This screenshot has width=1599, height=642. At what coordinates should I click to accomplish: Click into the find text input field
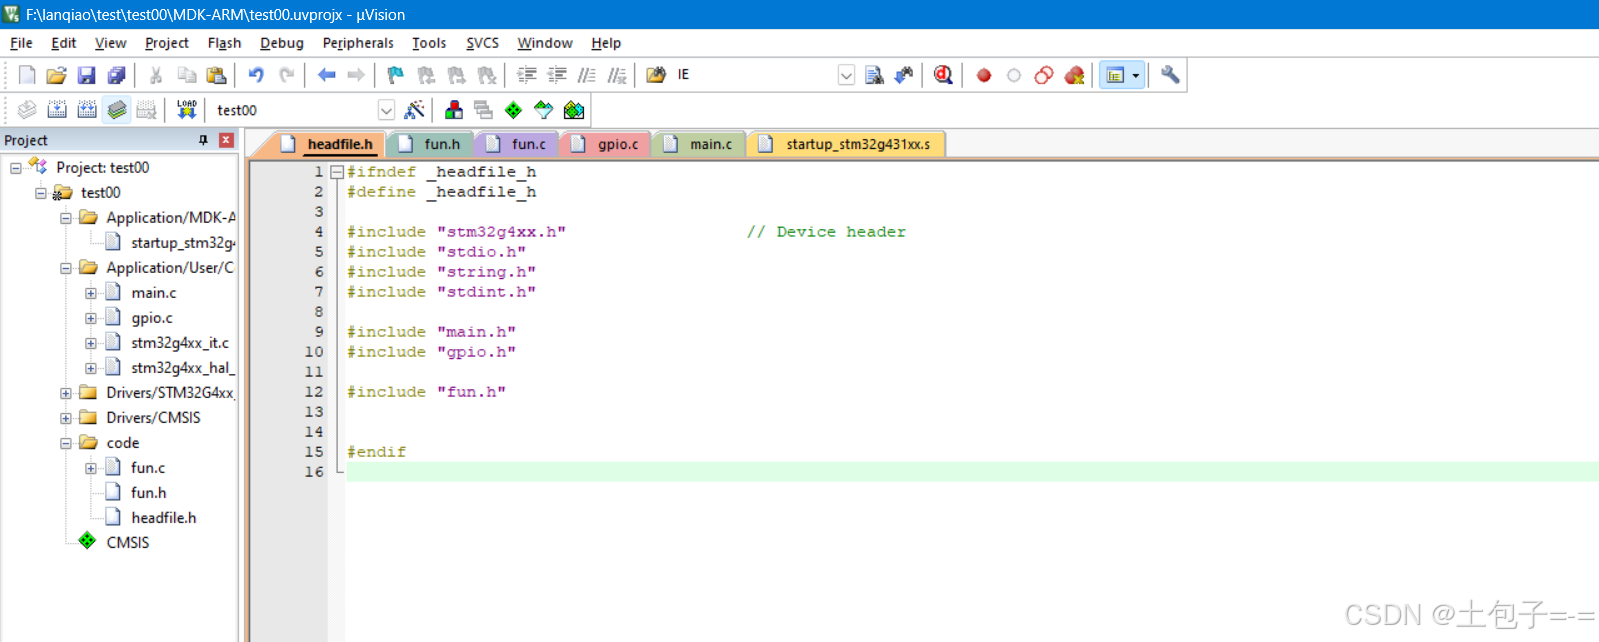click(755, 75)
